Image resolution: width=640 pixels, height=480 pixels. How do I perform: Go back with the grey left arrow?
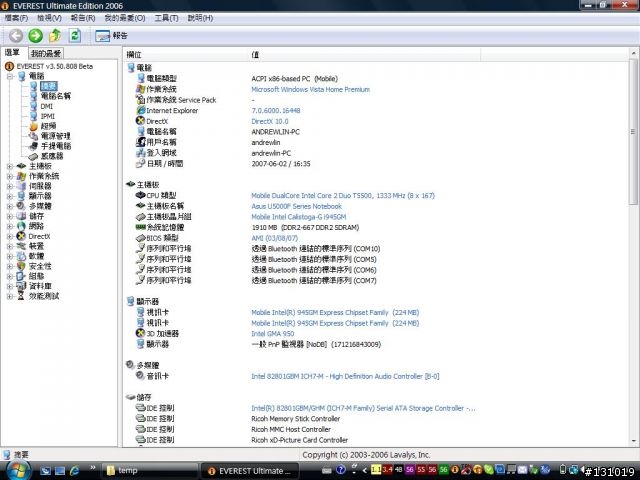pos(16,36)
